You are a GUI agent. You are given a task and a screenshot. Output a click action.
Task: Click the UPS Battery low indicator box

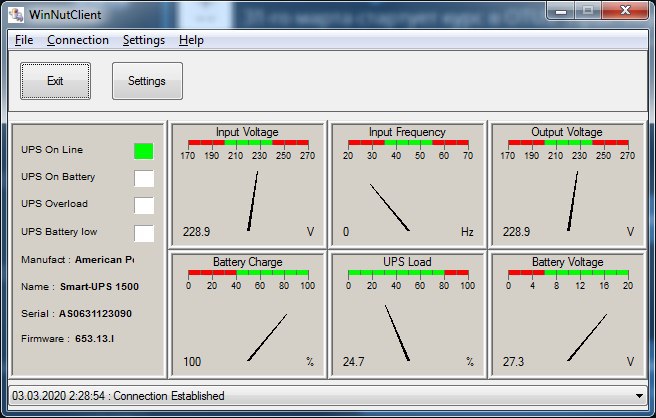[x=144, y=233]
